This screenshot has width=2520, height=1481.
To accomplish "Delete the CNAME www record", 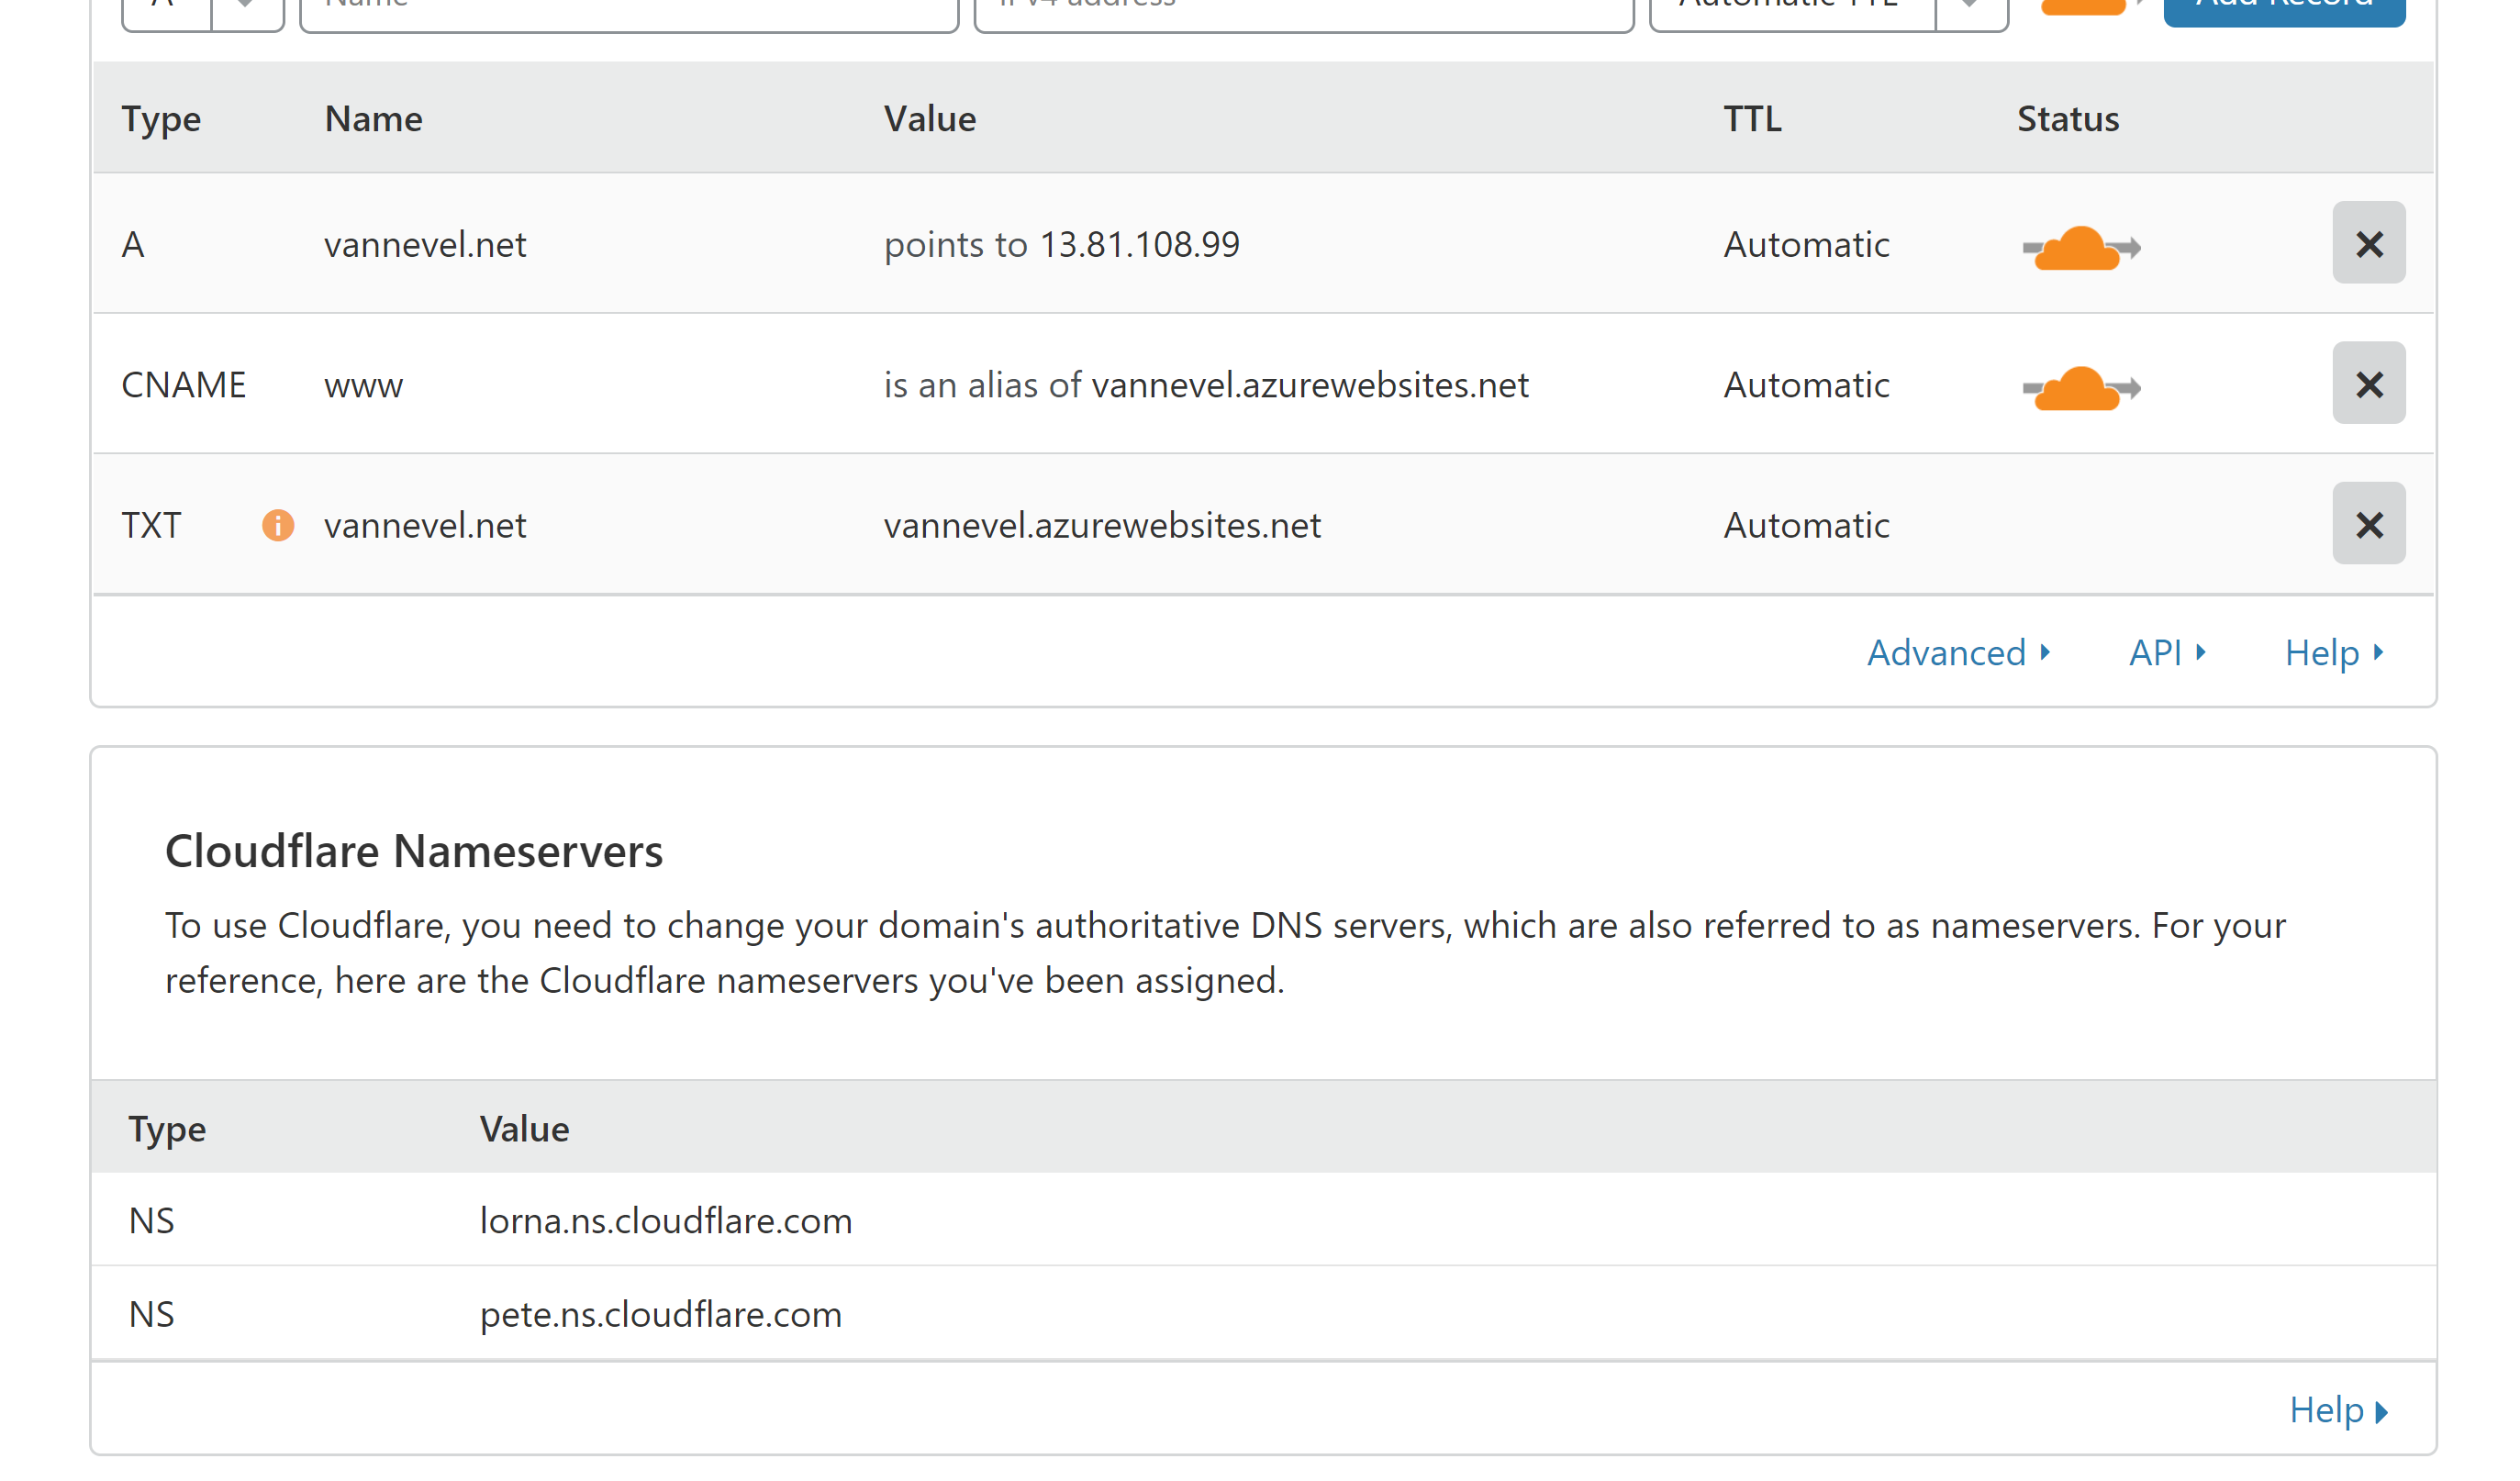I will pos(2368,383).
